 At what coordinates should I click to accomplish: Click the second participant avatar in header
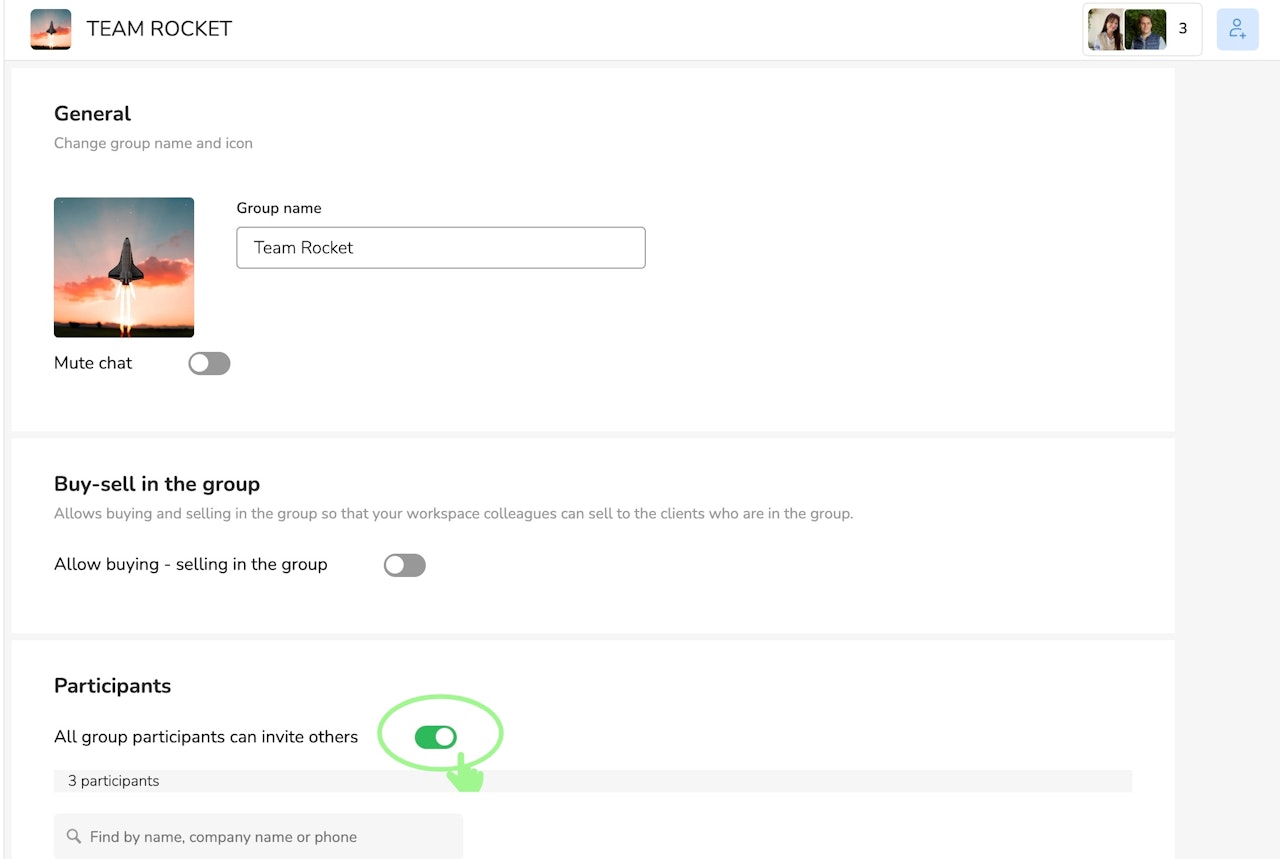point(1145,30)
